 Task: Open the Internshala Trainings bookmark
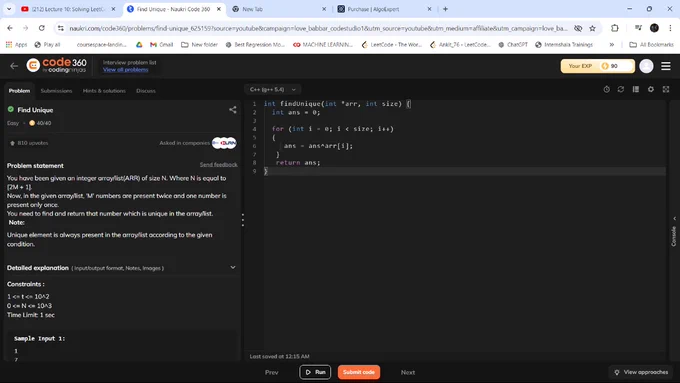564,45
